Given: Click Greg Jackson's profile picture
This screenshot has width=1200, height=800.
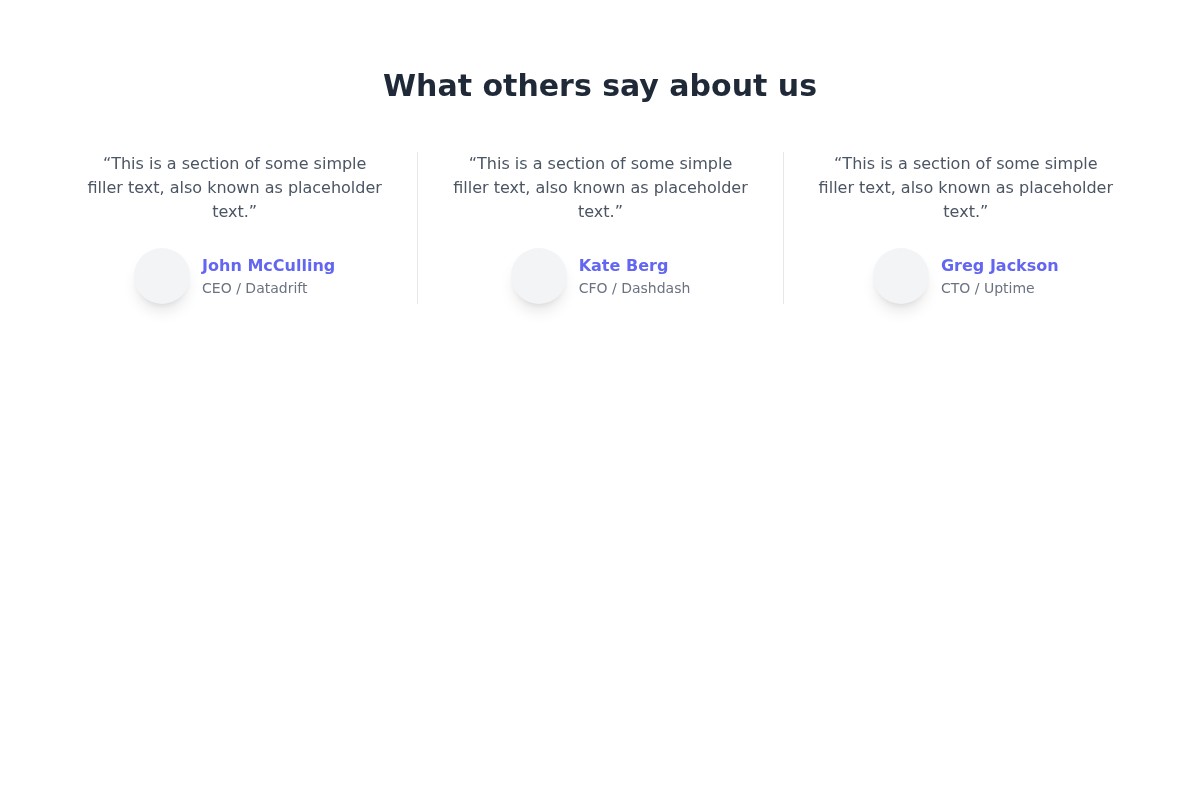Looking at the screenshot, I should [x=901, y=276].
